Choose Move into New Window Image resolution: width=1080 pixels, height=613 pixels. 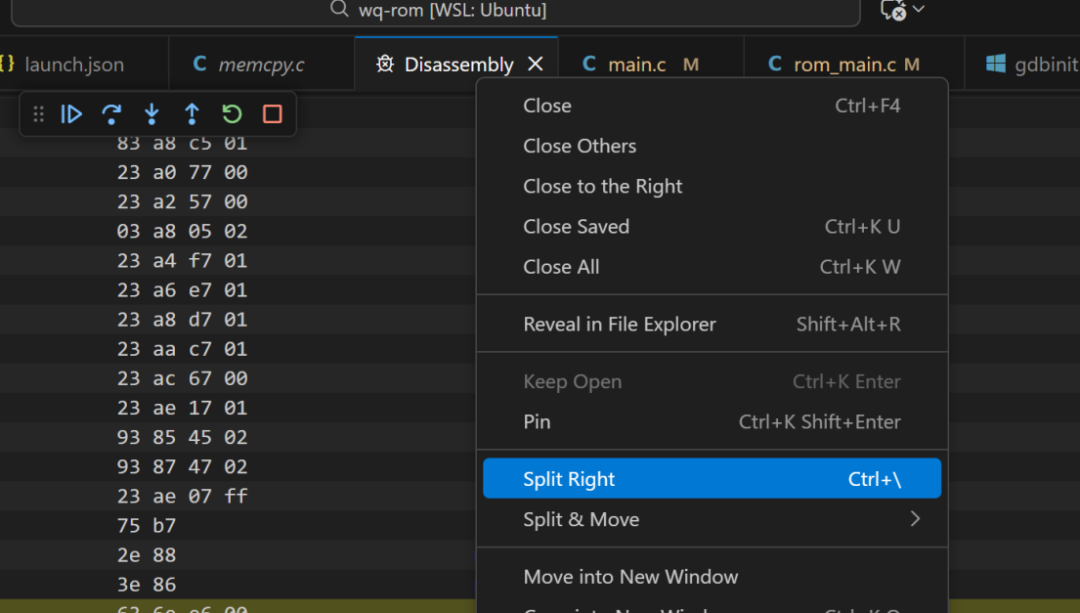tap(712, 576)
